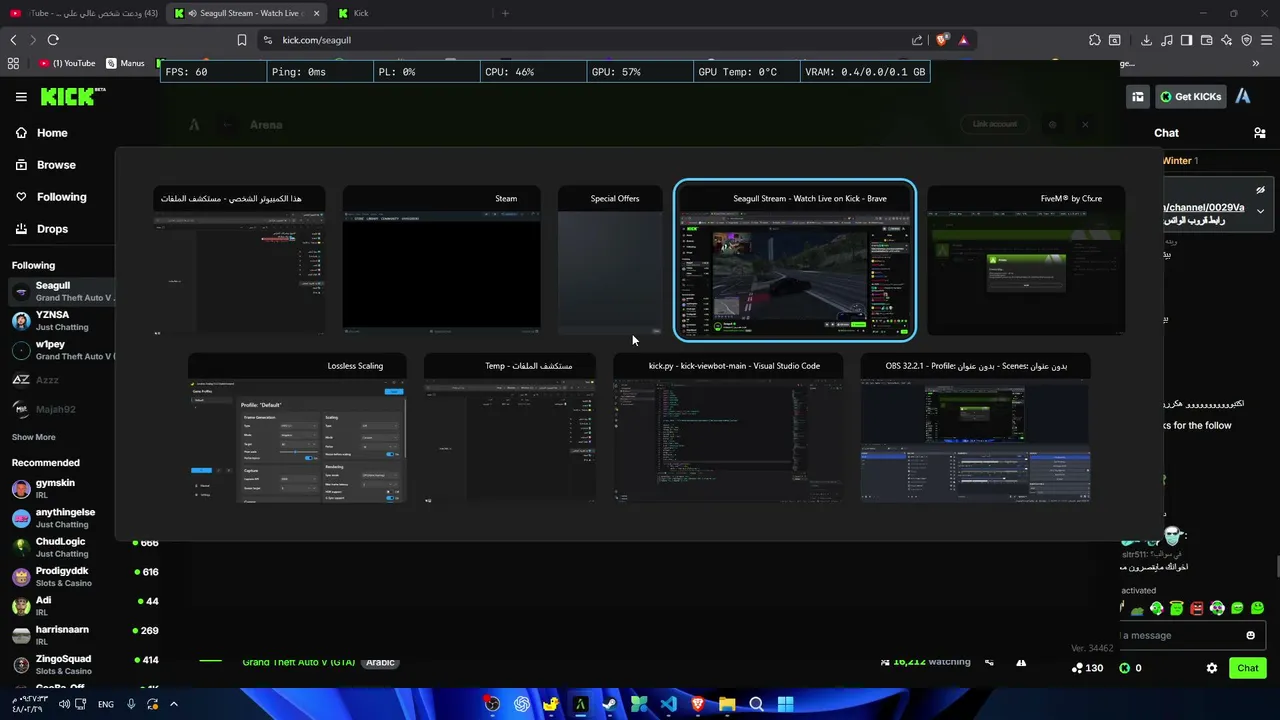This screenshot has height=720, width=1280.
Task: Switch to kick.py Visual Studio Code window
Action: pos(728,428)
